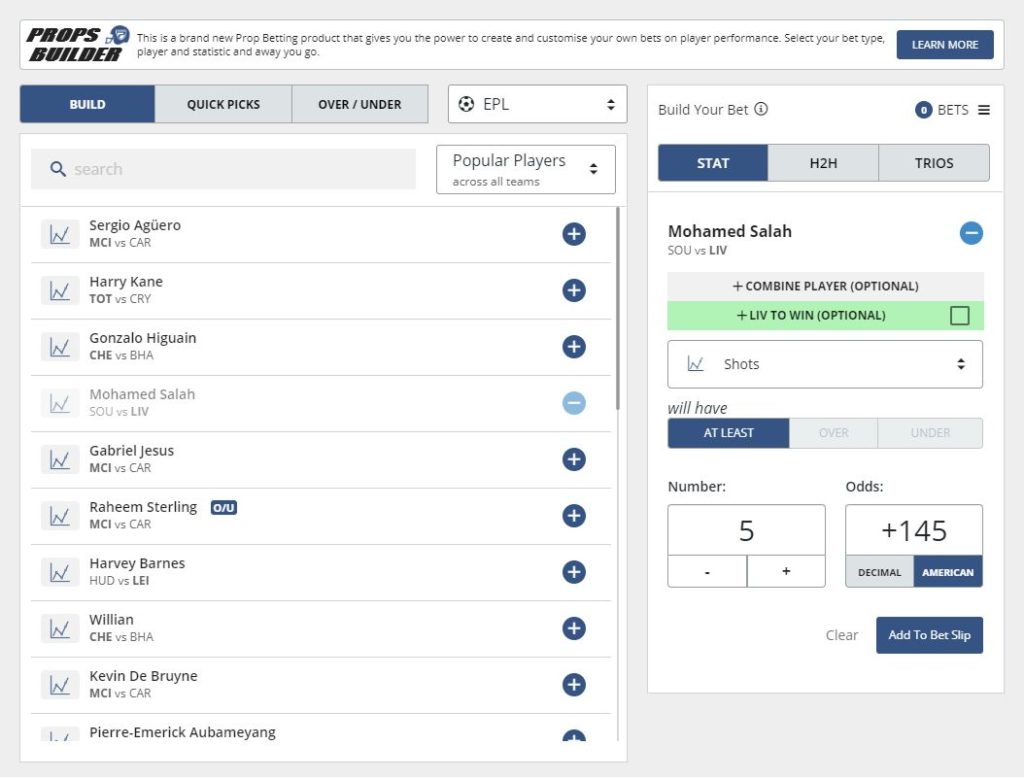Select the OVER condition

(x=833, y=433)
